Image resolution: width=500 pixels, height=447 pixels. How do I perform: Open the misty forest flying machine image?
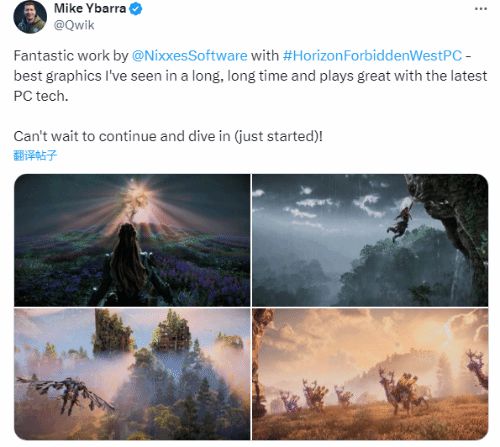pos(132,374)
